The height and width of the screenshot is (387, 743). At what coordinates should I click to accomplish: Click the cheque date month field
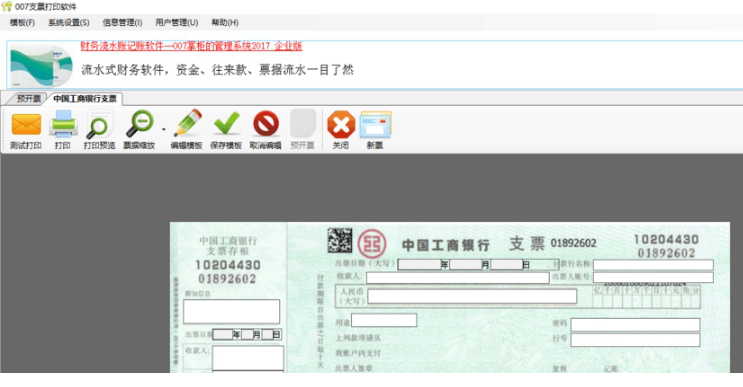click(465, 264)
